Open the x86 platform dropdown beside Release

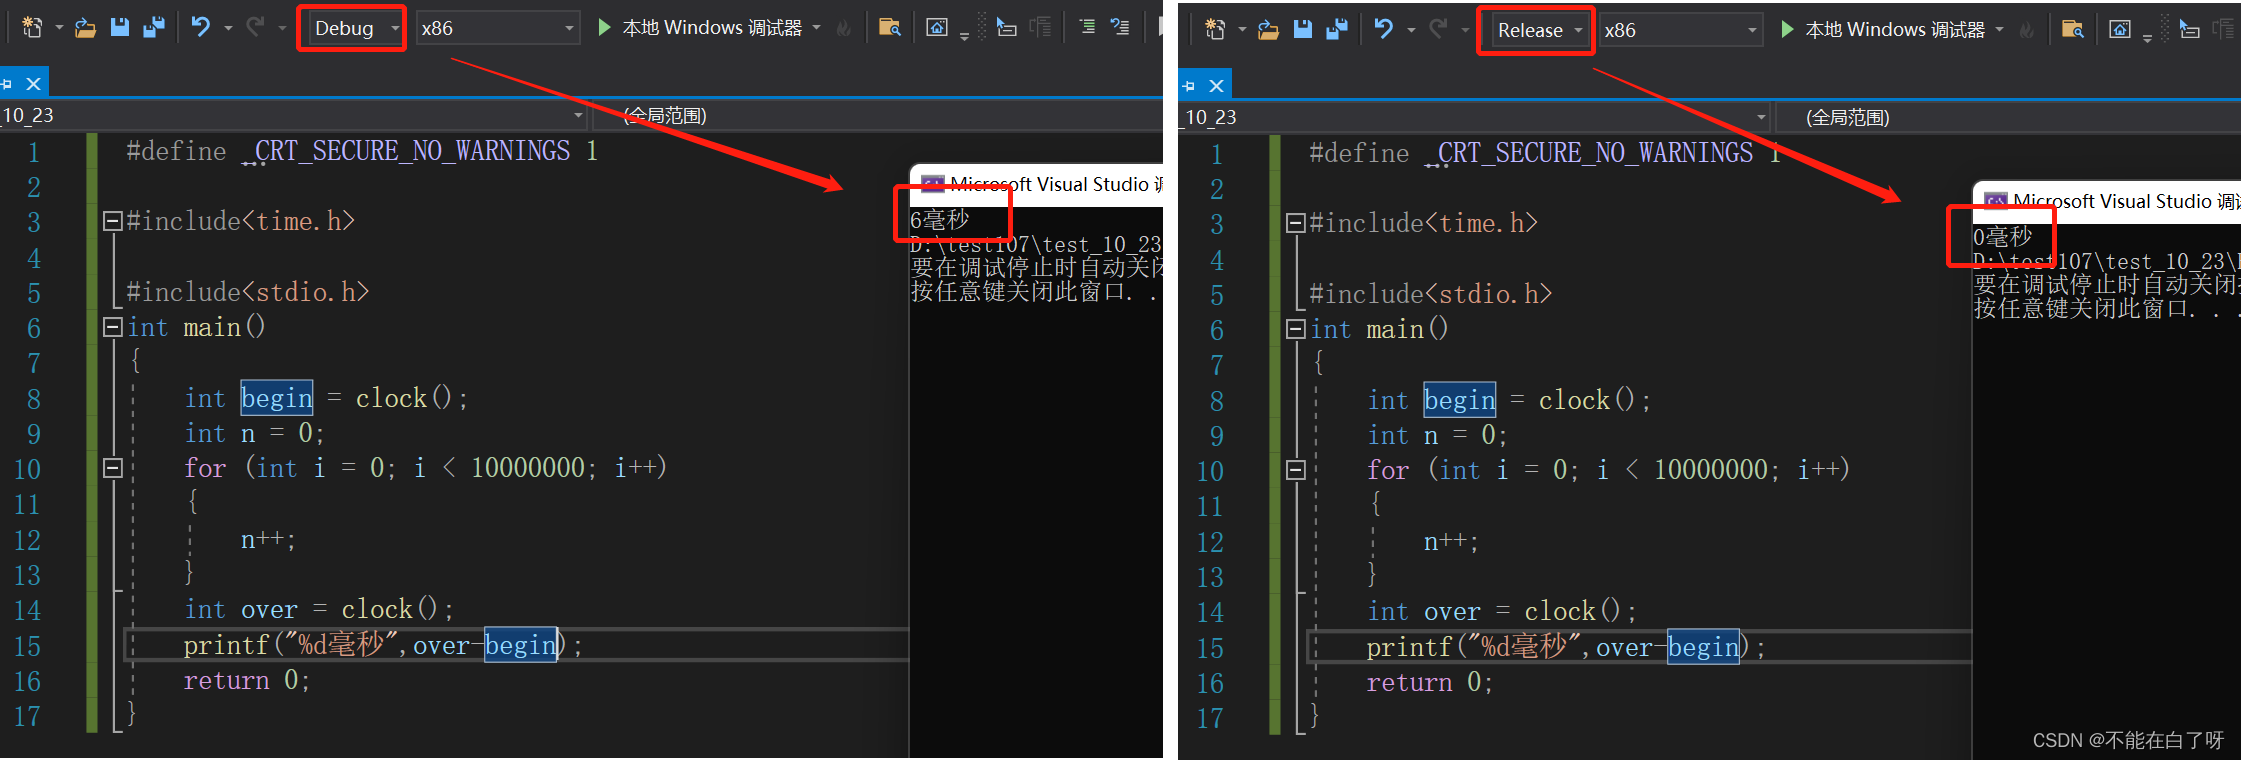1680,30
